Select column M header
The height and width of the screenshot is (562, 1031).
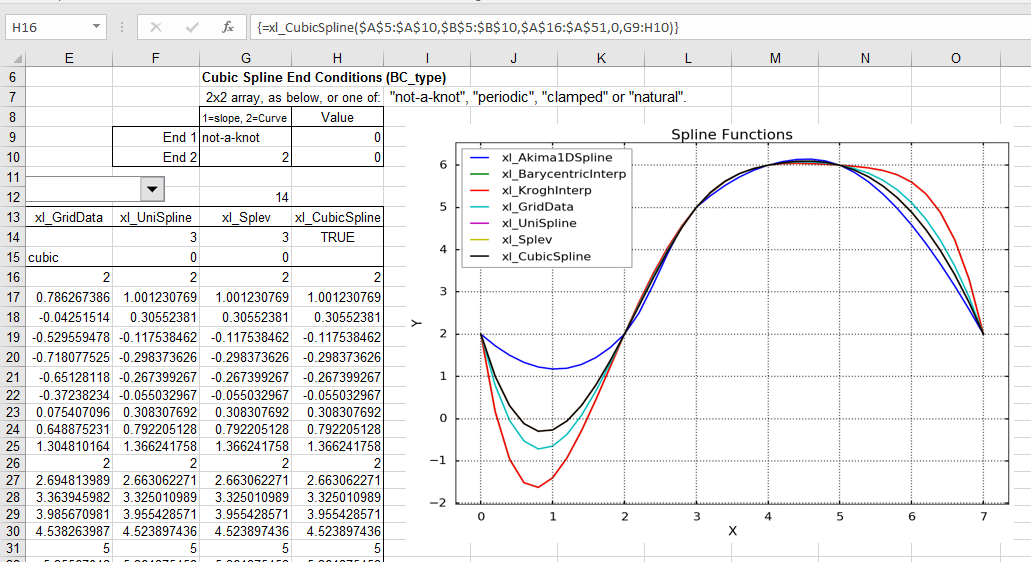click(775, 58)
